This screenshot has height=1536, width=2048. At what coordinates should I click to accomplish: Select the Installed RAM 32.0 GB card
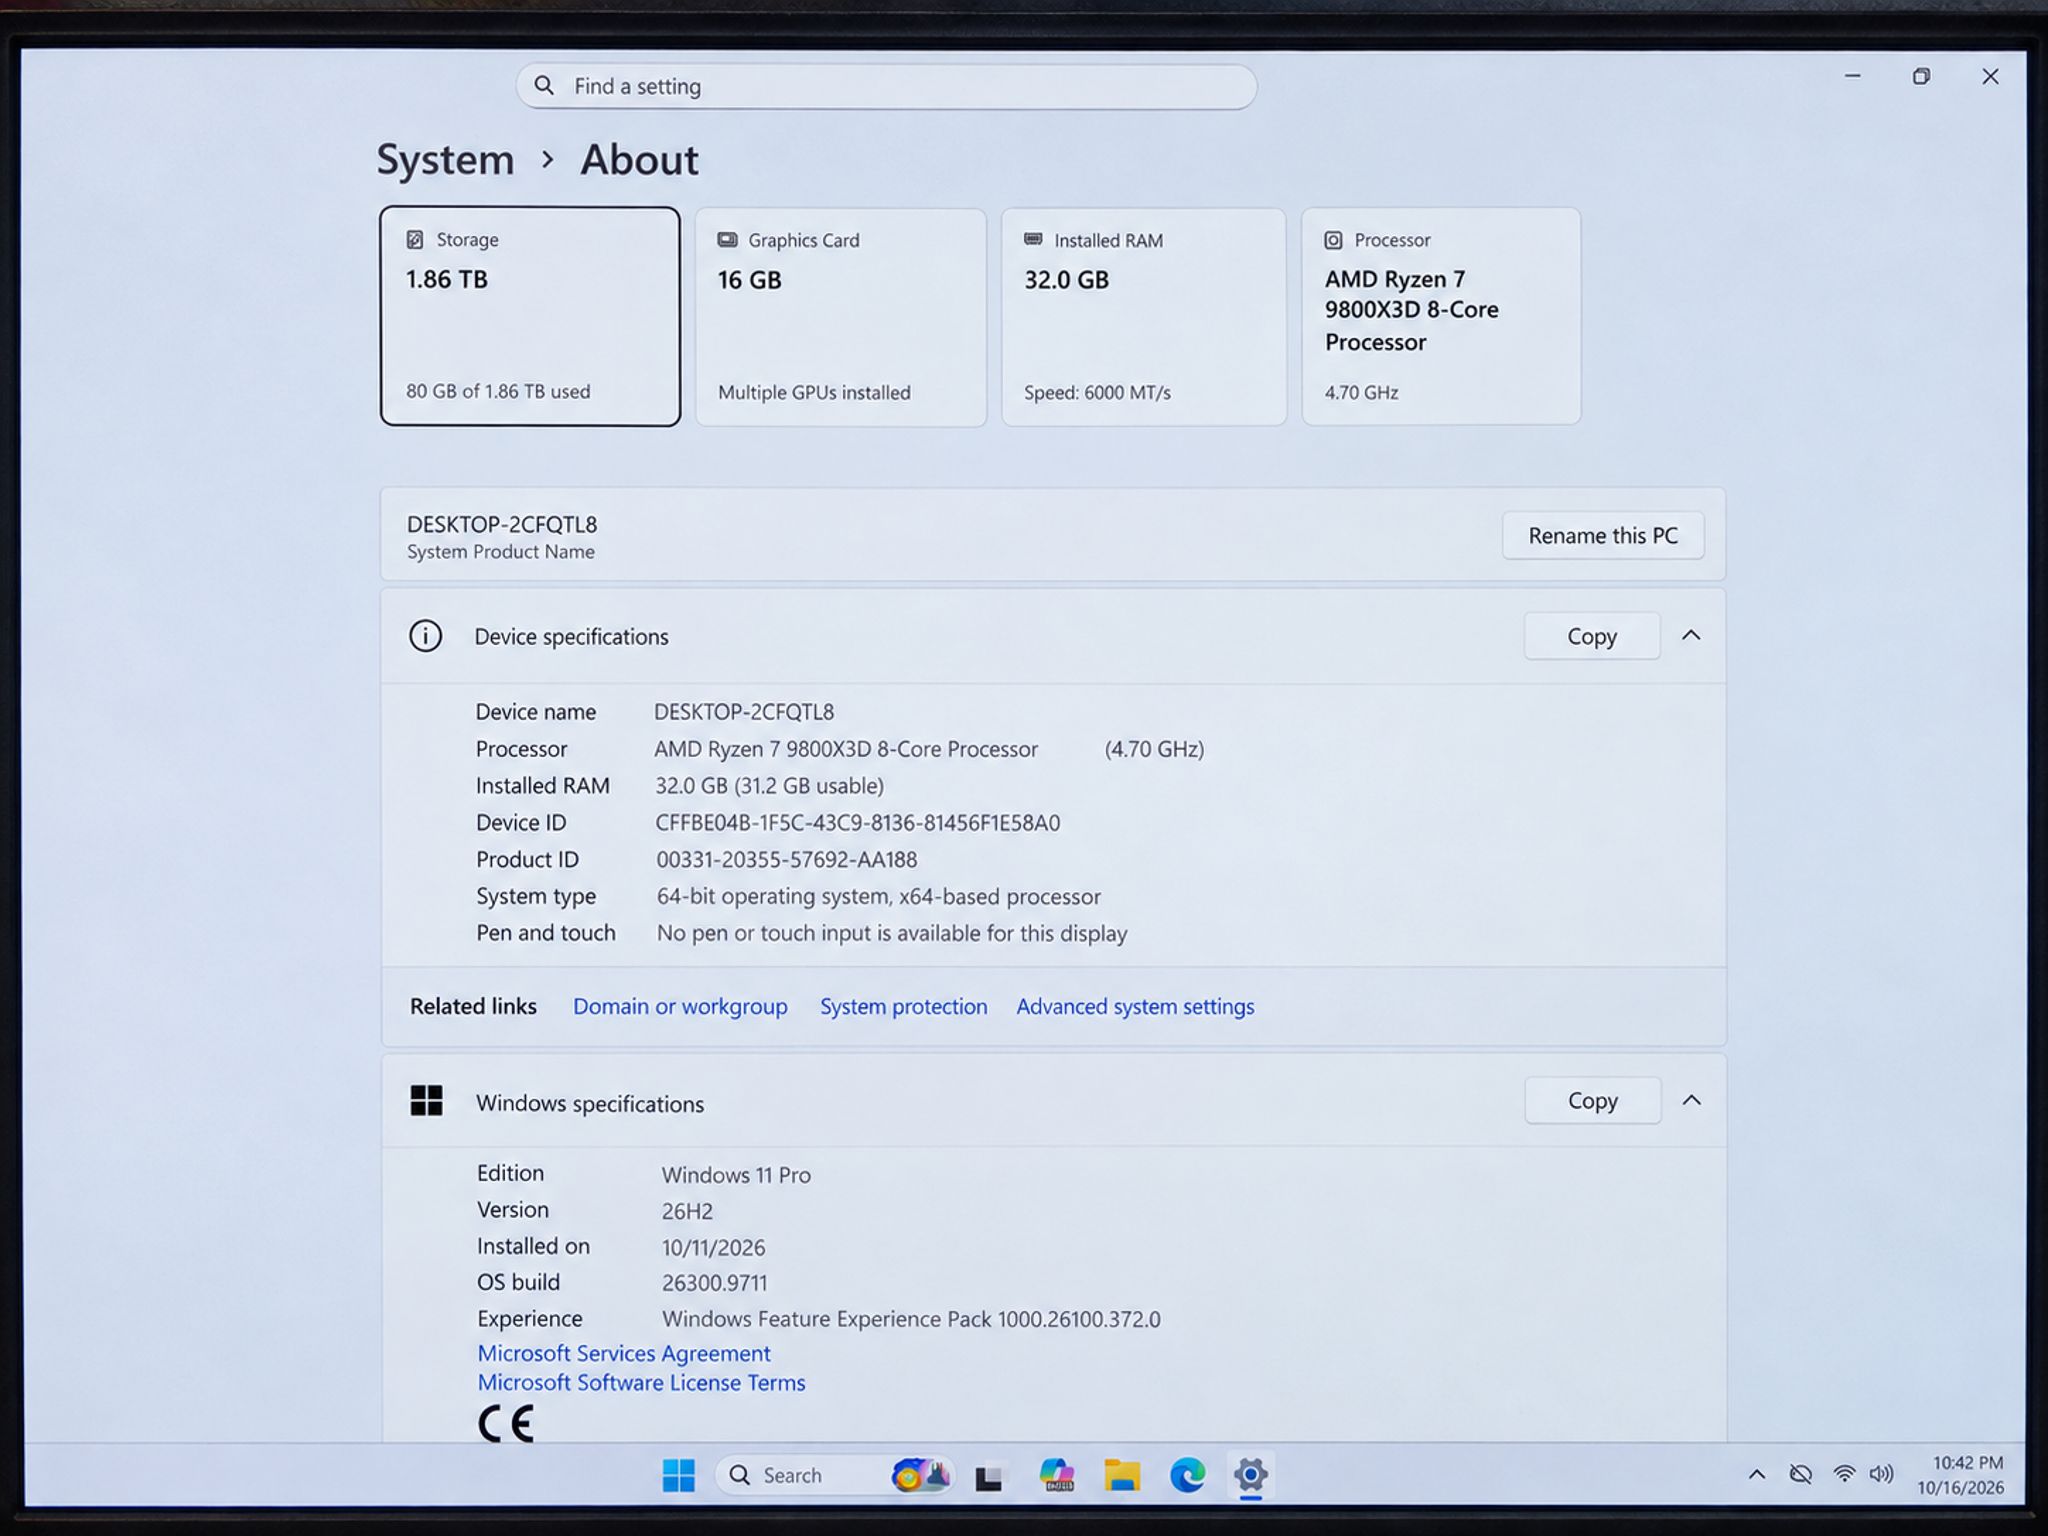(1144, 317)
